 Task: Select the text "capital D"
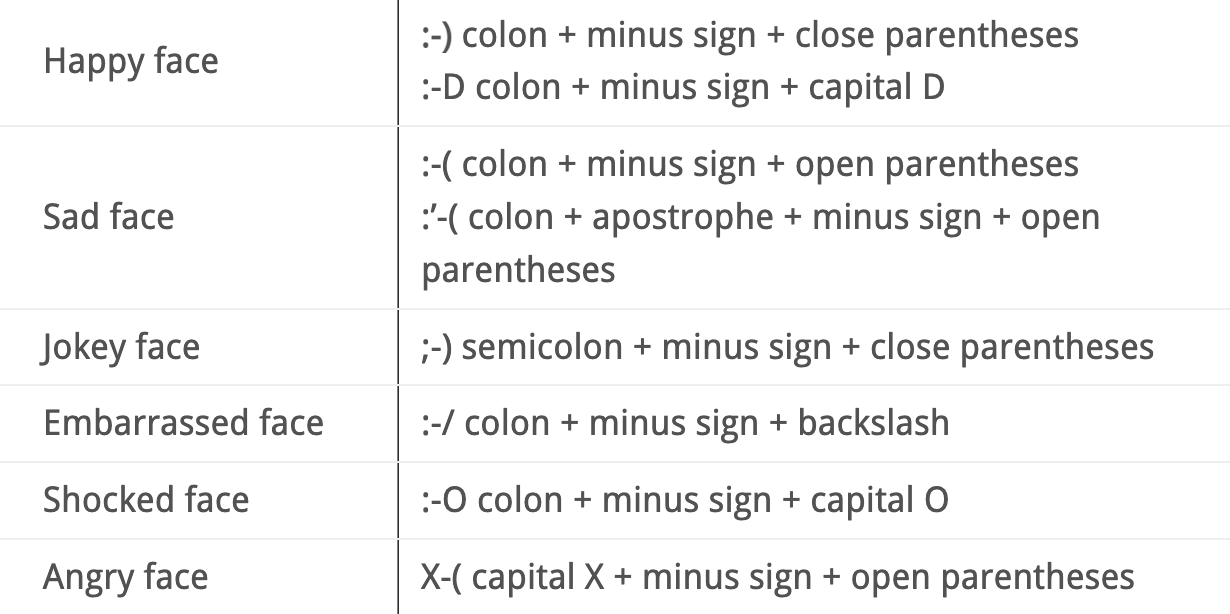pos(876,88)
